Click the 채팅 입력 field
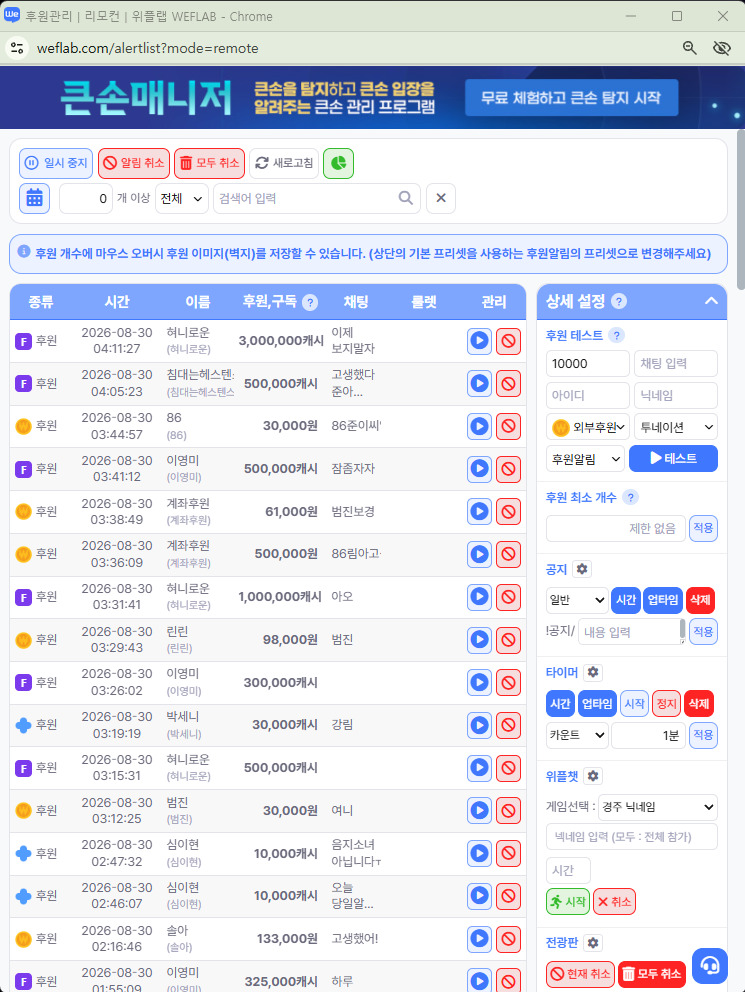The image size is (745, 992). pyautogui.click(x=675, y=364)
